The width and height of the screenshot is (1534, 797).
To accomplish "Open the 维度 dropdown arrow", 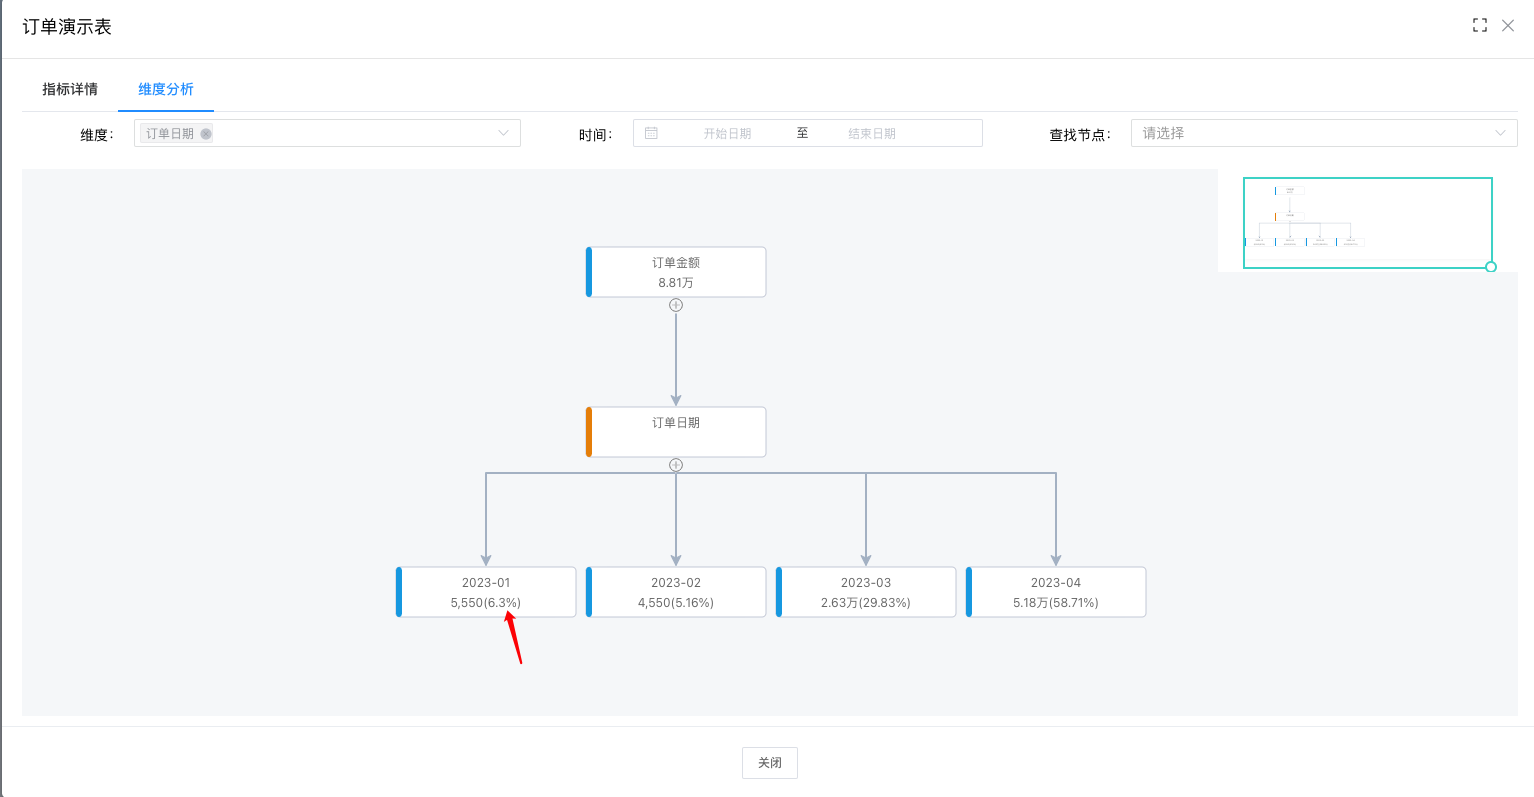I will point(503,133).
